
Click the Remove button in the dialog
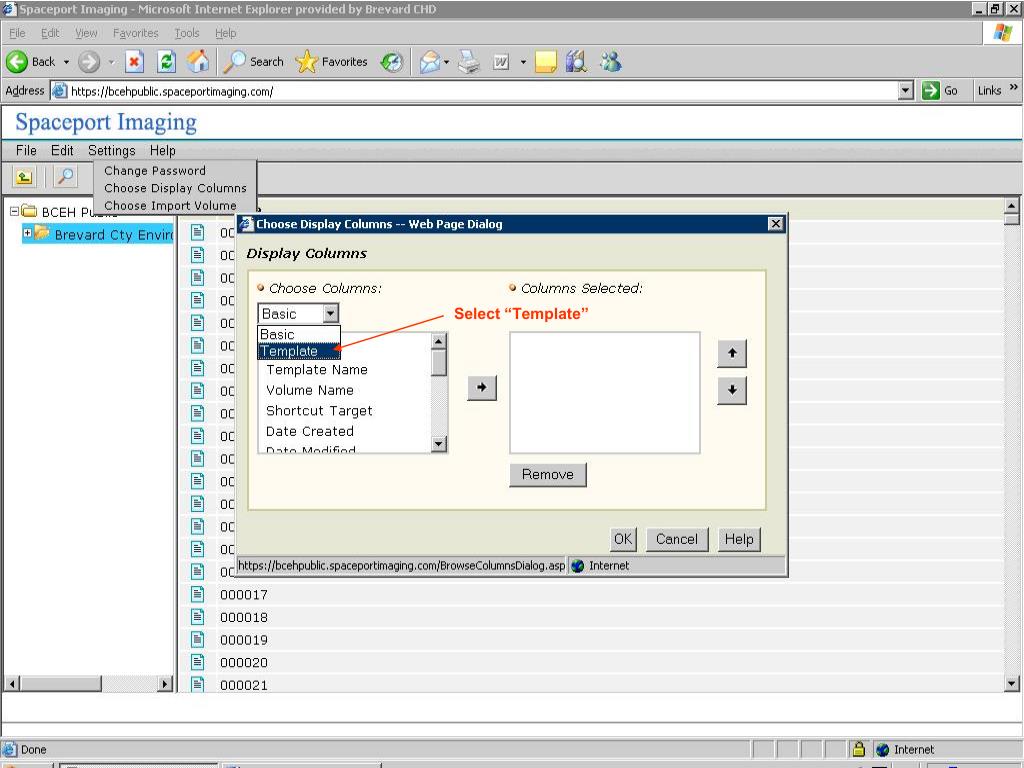(x=548, y=475)
